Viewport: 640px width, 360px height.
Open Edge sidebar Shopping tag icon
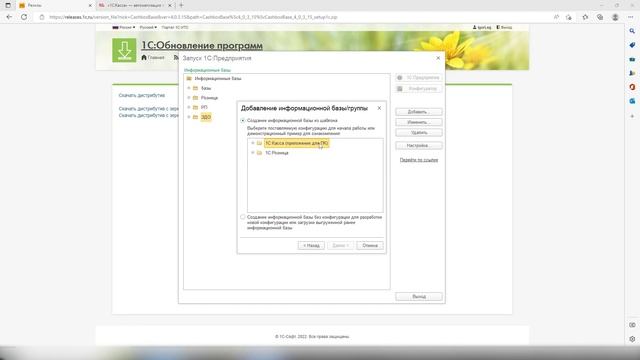tap(632, 45)
